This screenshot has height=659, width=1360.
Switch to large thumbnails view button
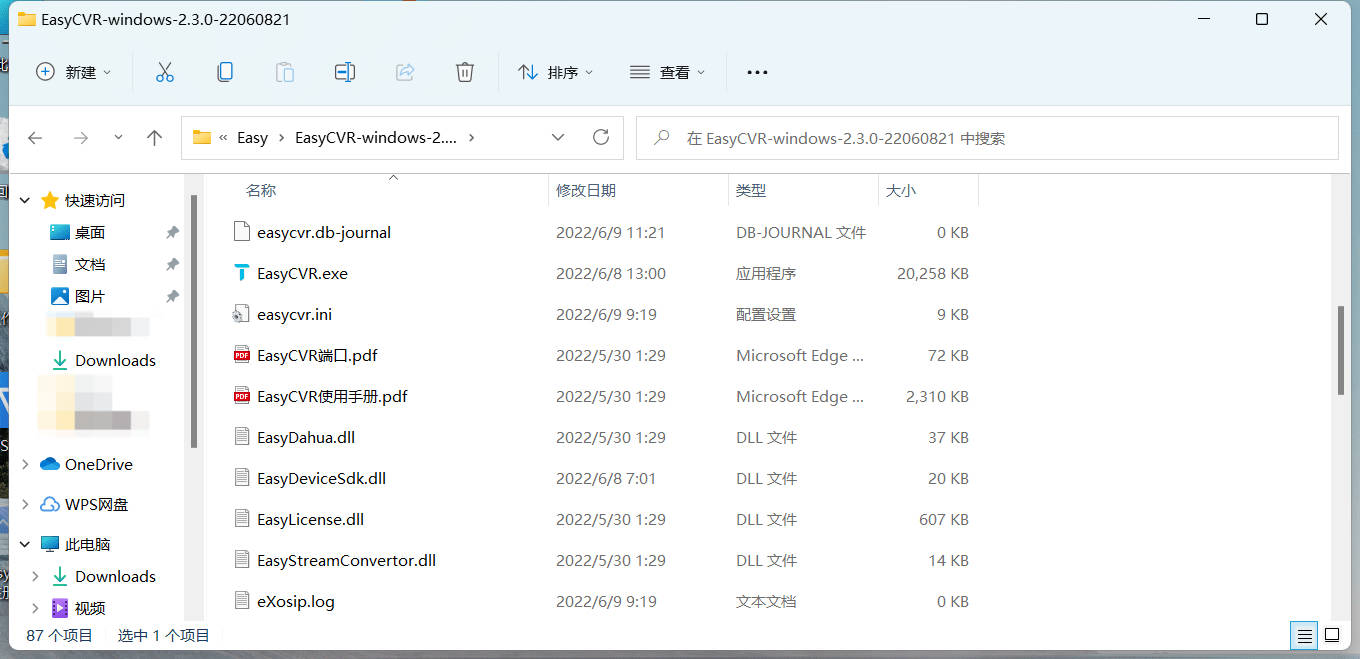click(x=1332, y=635)
